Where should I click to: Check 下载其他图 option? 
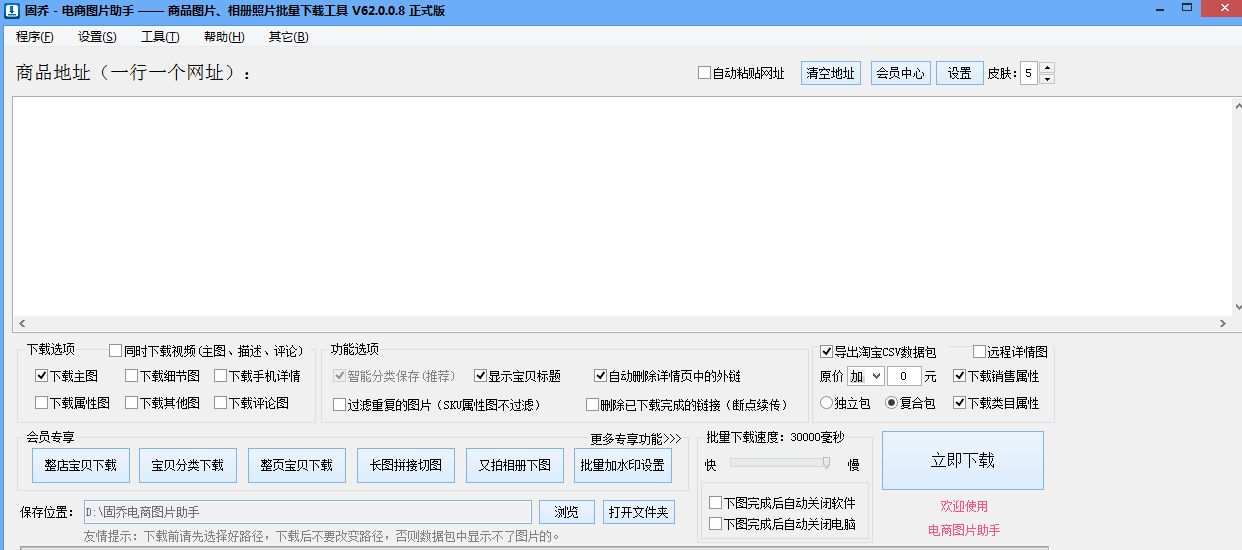[131, 403]
